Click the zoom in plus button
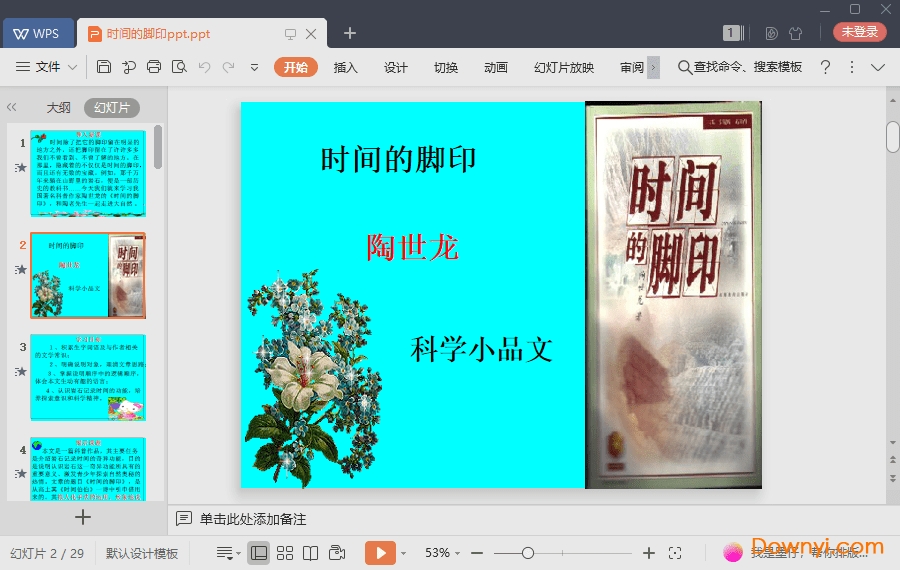Screen dimensions: 900x570 coord(649,553)
